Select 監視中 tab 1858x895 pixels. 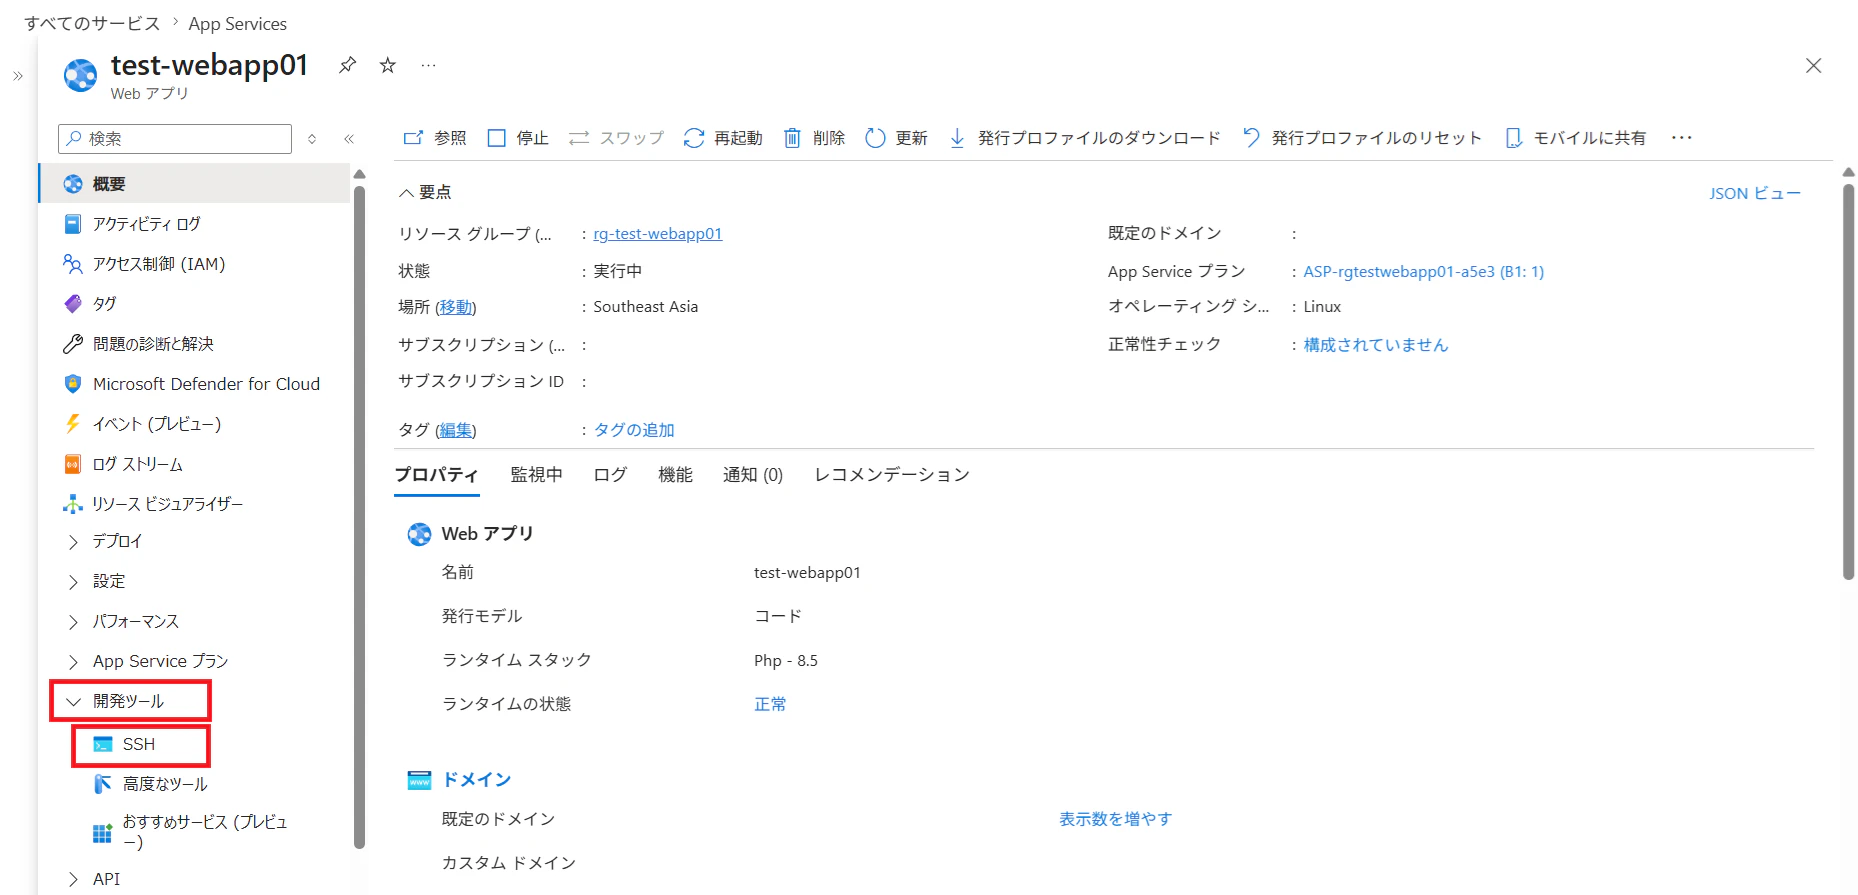click(x=537, y=475)
